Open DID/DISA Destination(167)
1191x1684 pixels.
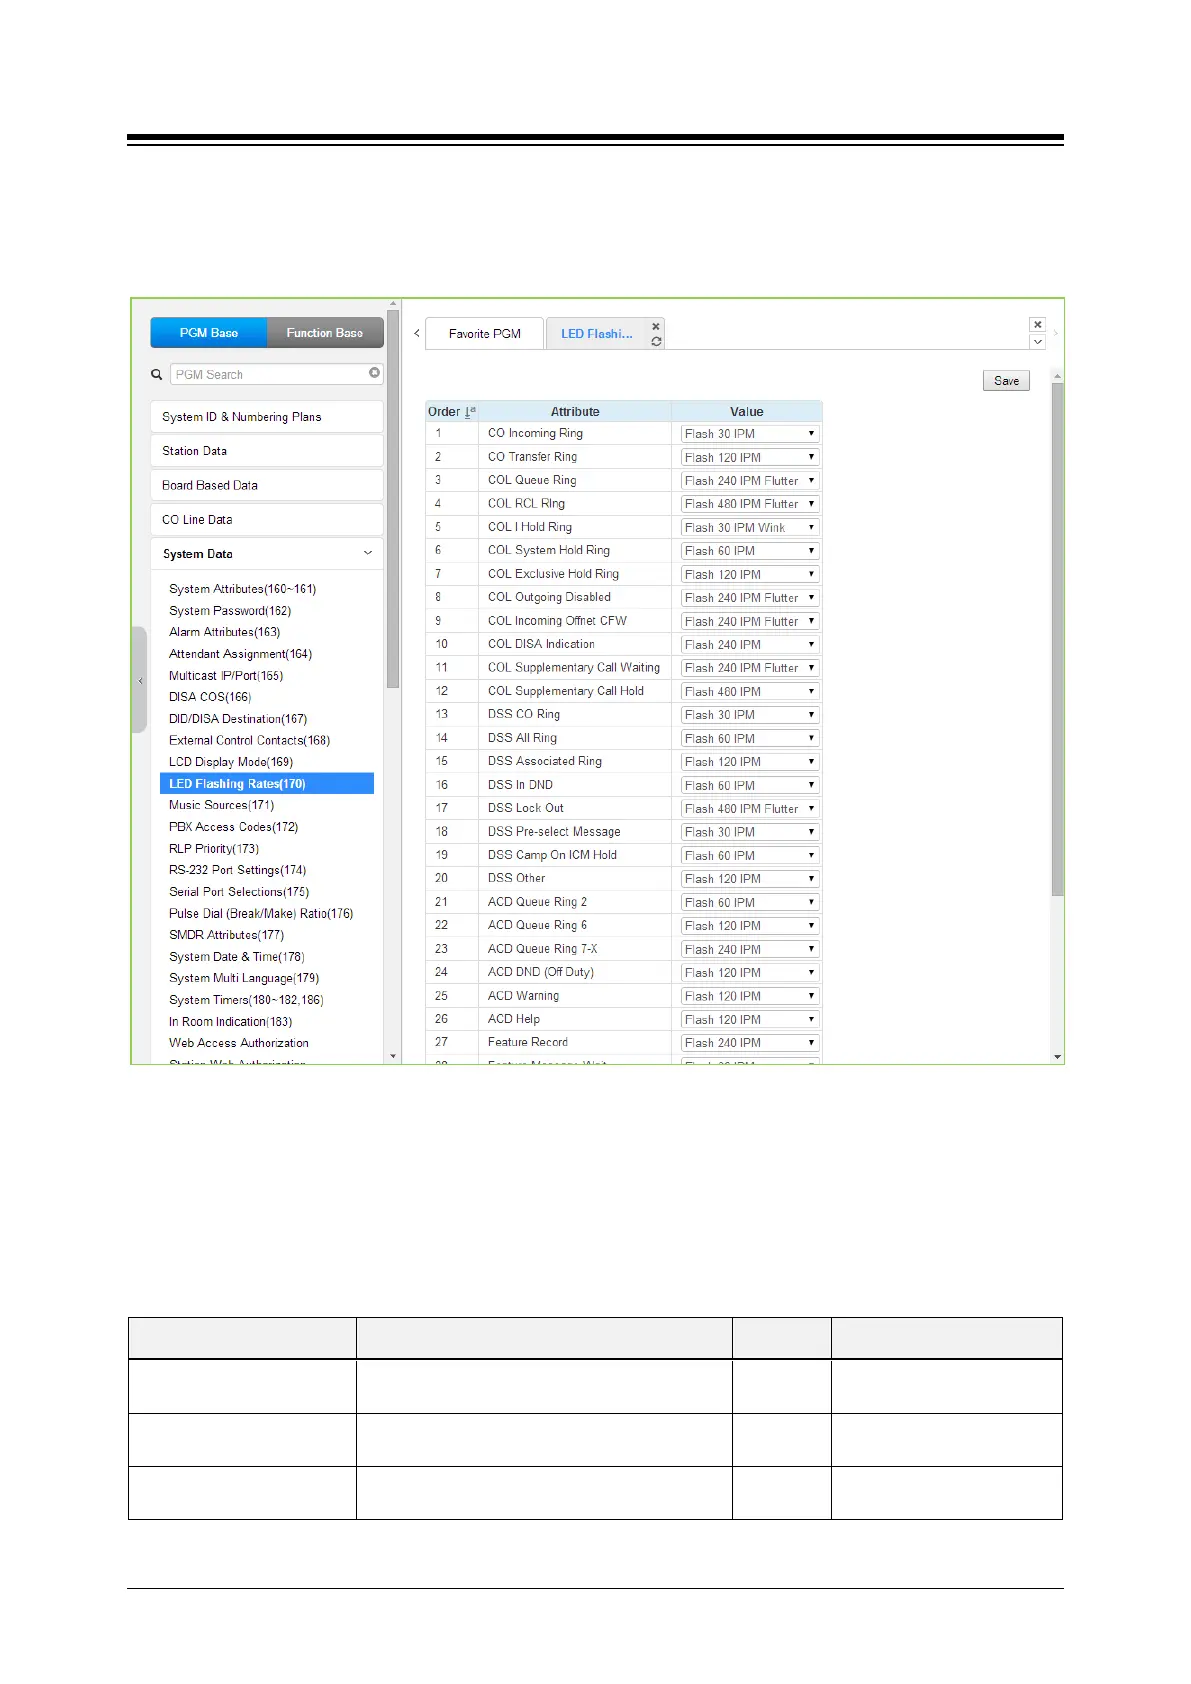click(238, 719)
